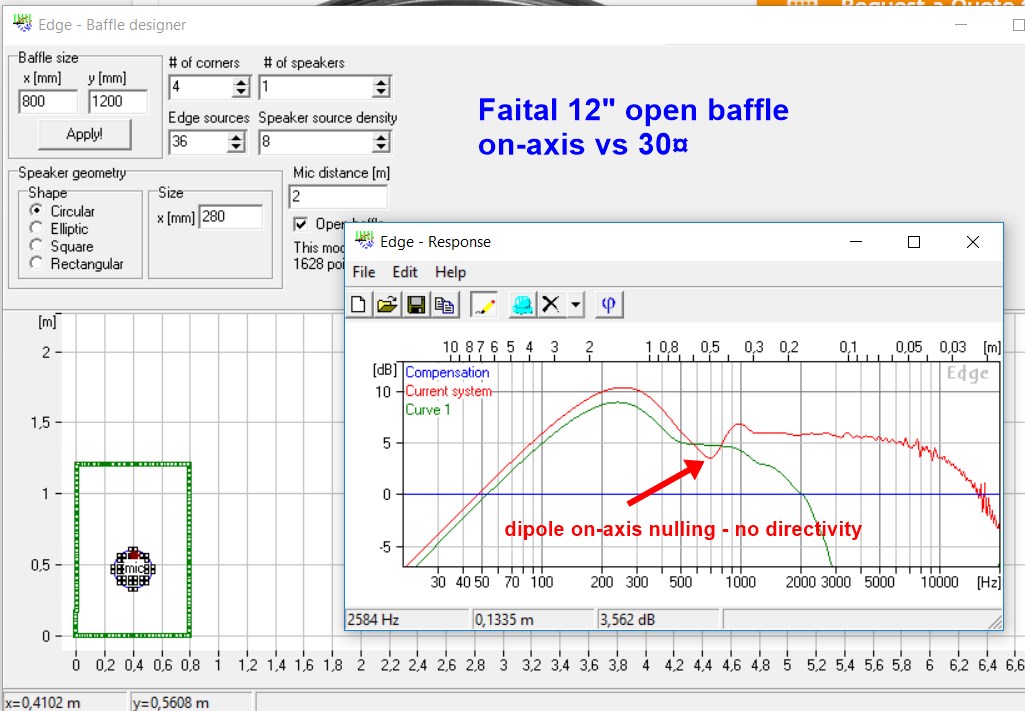1025x711 pixels.
Task: Minimize the Edge - Response window
Action: pos(856,242)
